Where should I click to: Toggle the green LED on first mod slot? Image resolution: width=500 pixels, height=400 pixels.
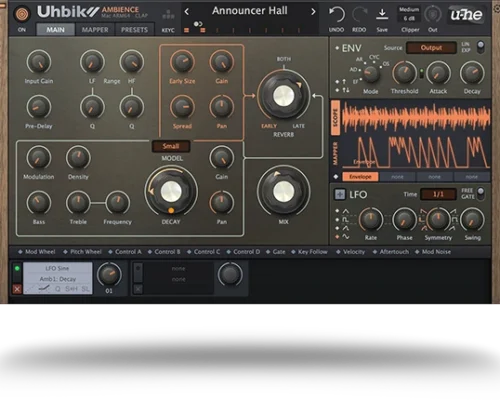coord(17,268)
